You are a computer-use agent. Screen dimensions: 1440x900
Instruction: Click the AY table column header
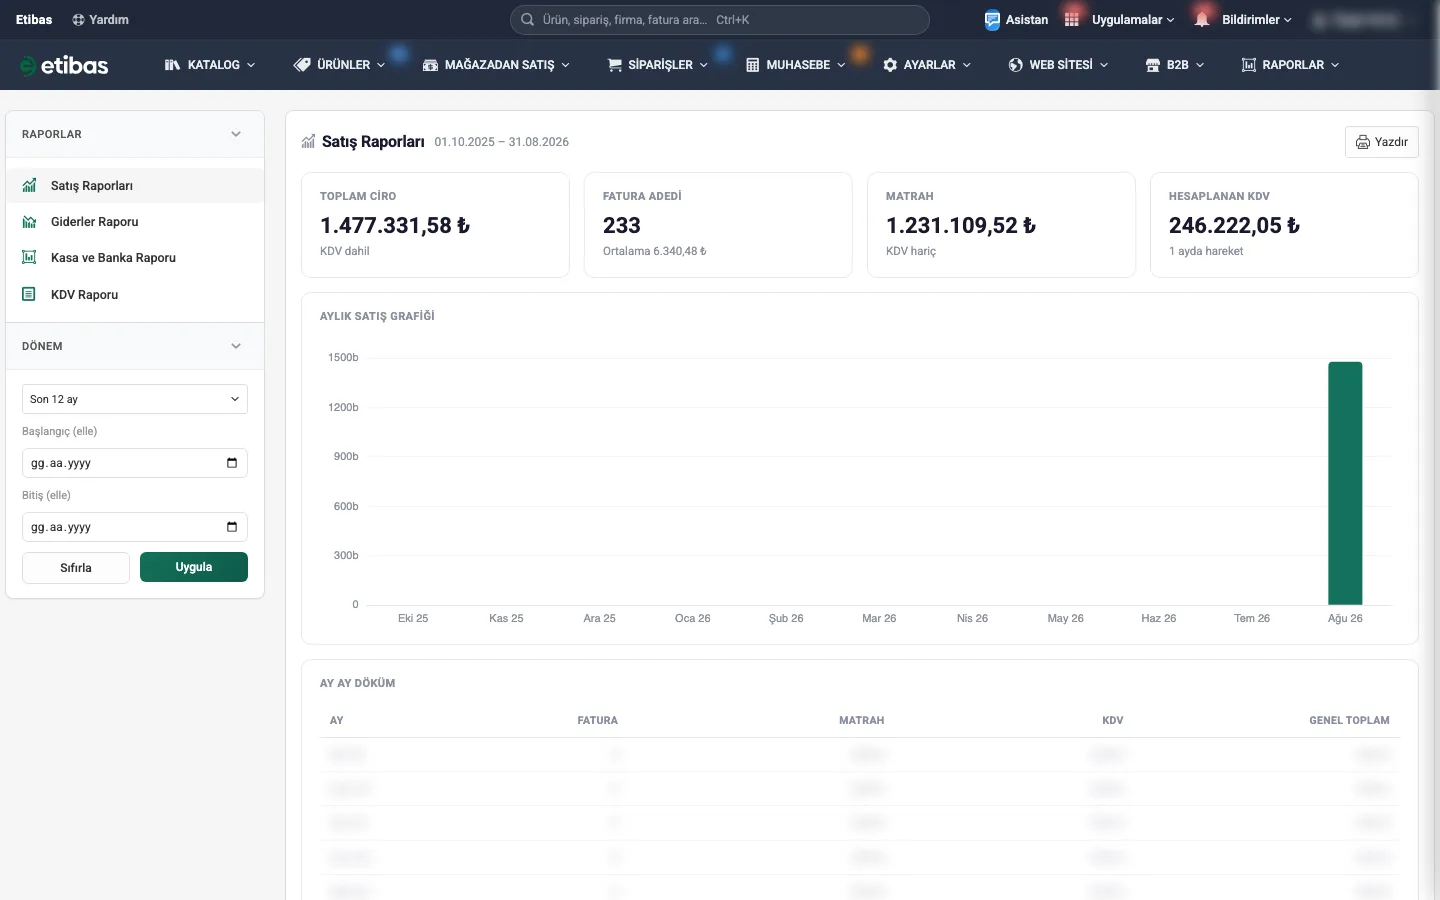(x=337, y=720)
